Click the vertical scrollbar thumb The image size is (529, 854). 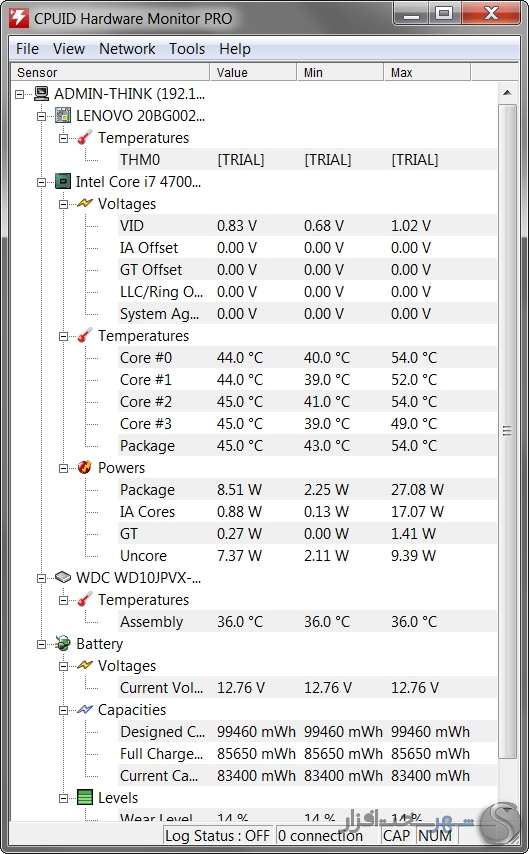click(x=507, y=430)
